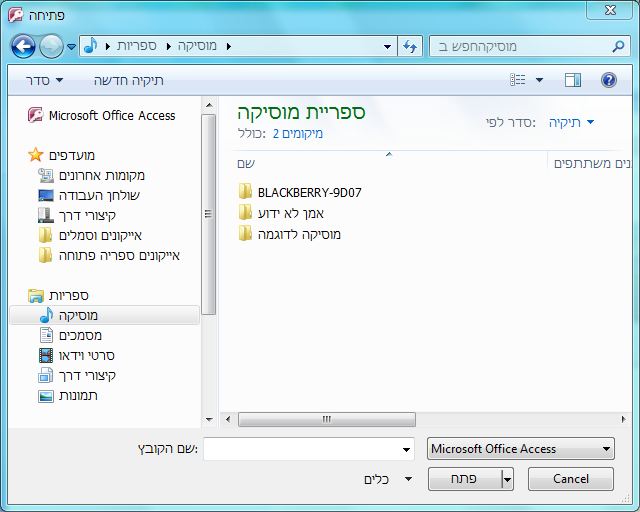Viewport: 640px width, 512px height.
Task: Click the star icon beside מועדפים
Action: (36, 155)
